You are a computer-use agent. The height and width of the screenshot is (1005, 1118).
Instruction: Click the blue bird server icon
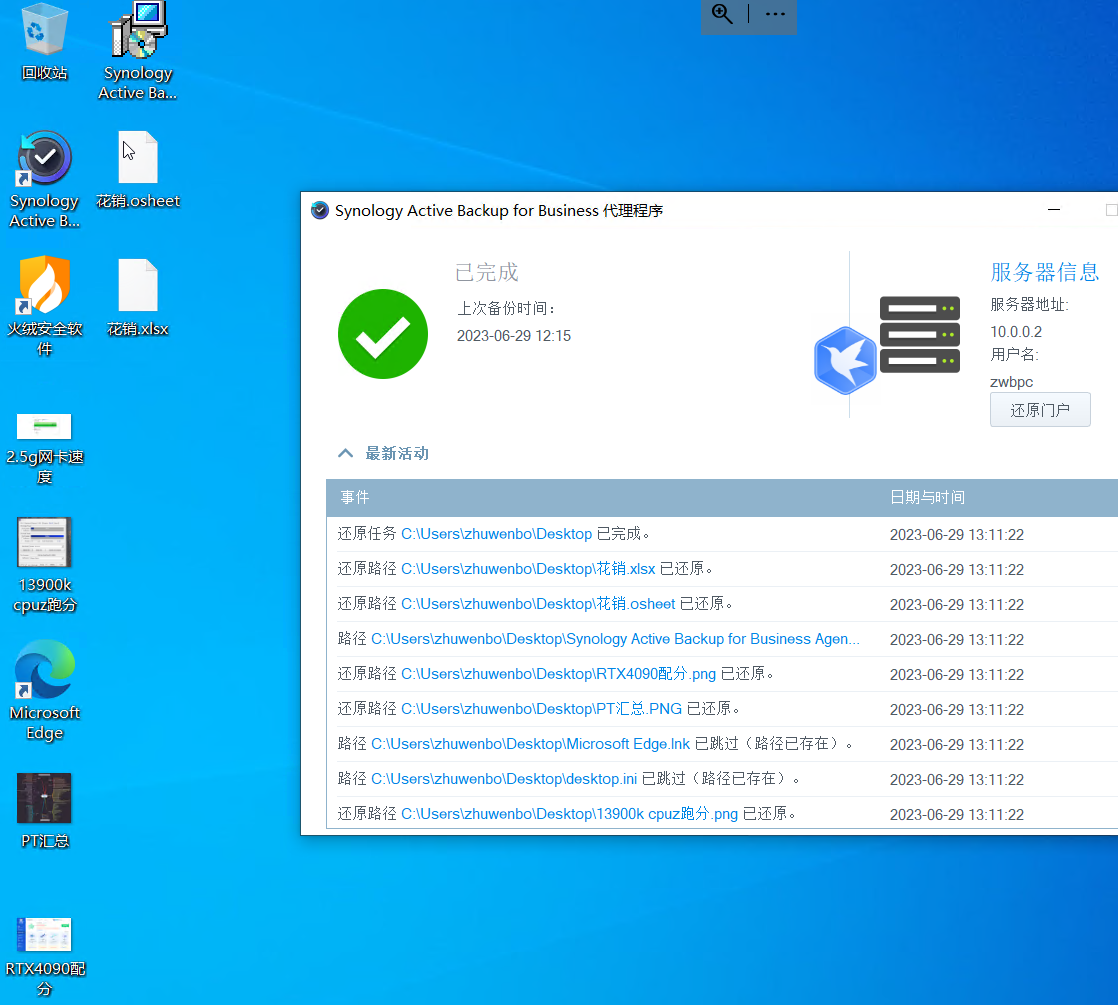845,361
